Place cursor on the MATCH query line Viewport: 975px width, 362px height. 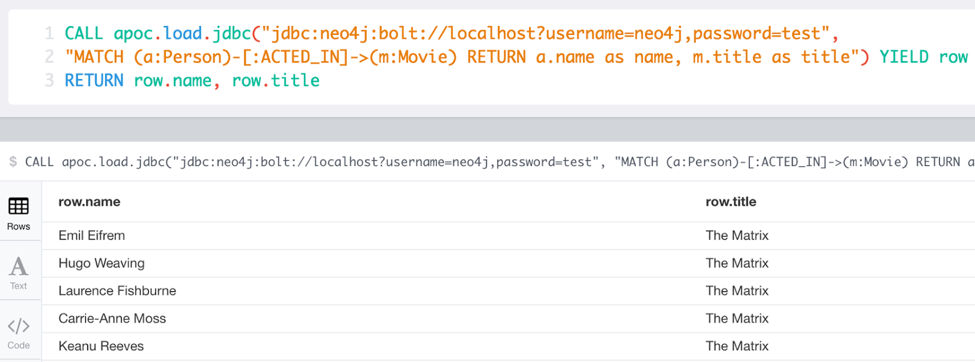click(x=515, y=57)
